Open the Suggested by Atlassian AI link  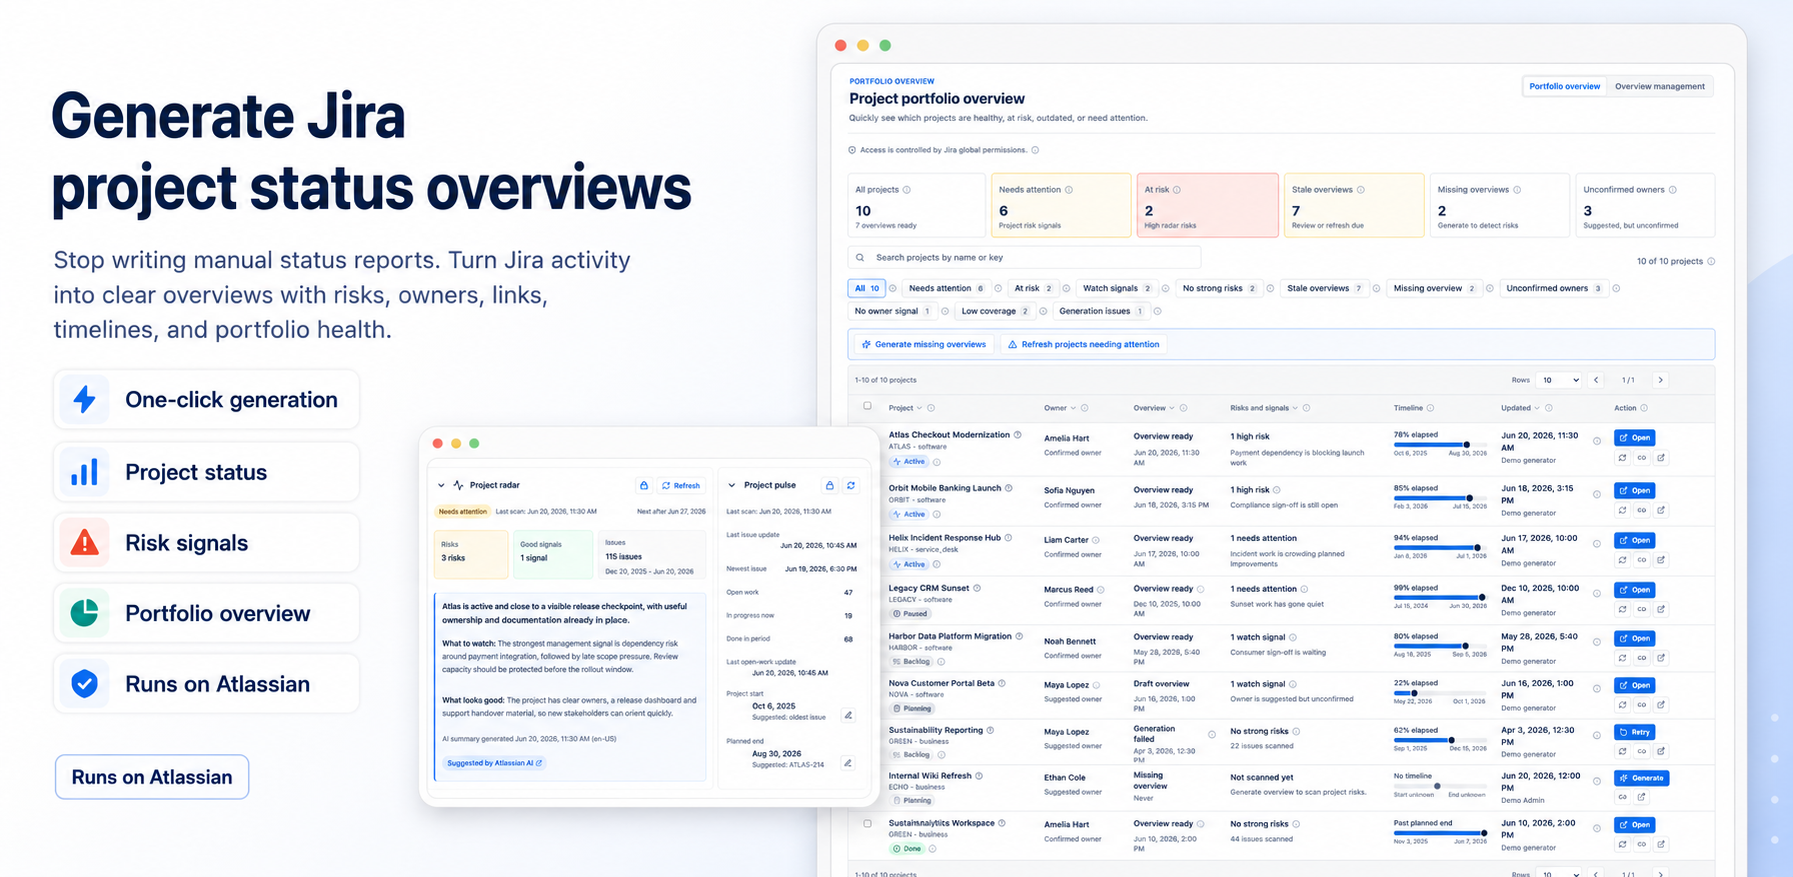[x=494, y=763]
